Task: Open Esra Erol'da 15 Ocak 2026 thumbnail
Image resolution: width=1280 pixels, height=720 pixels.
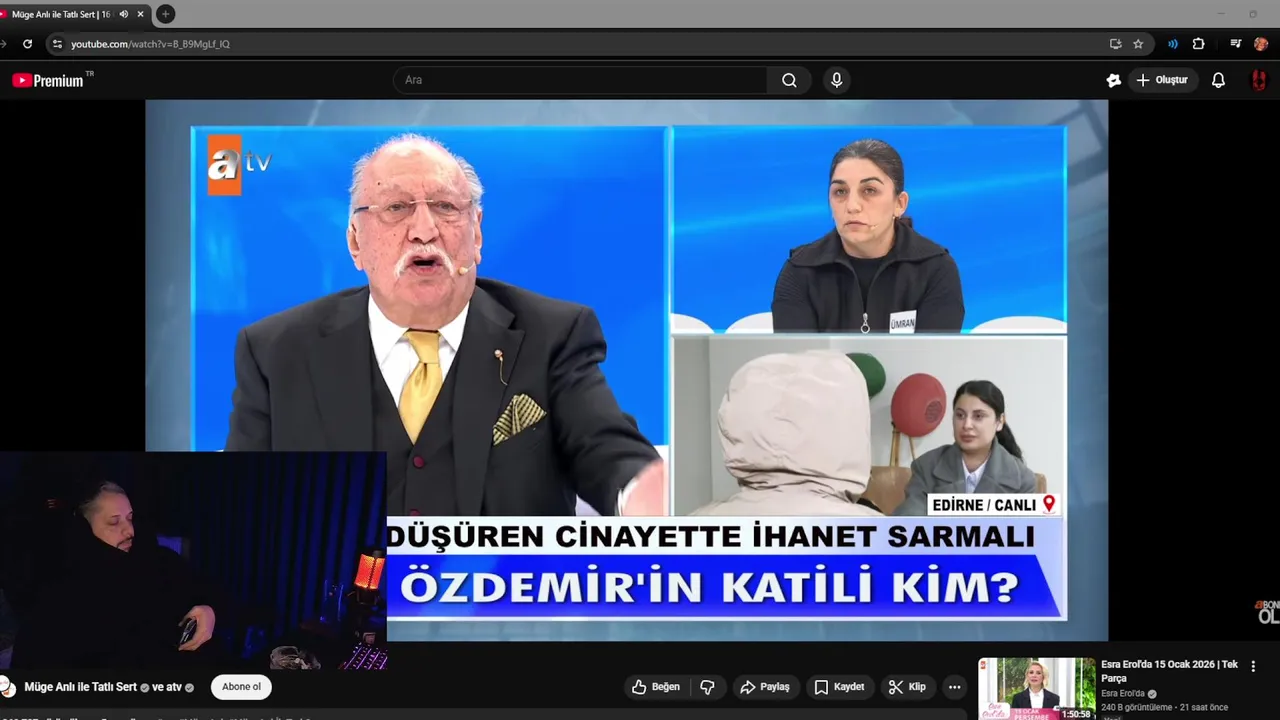Action: click(x=1036, y=689)
